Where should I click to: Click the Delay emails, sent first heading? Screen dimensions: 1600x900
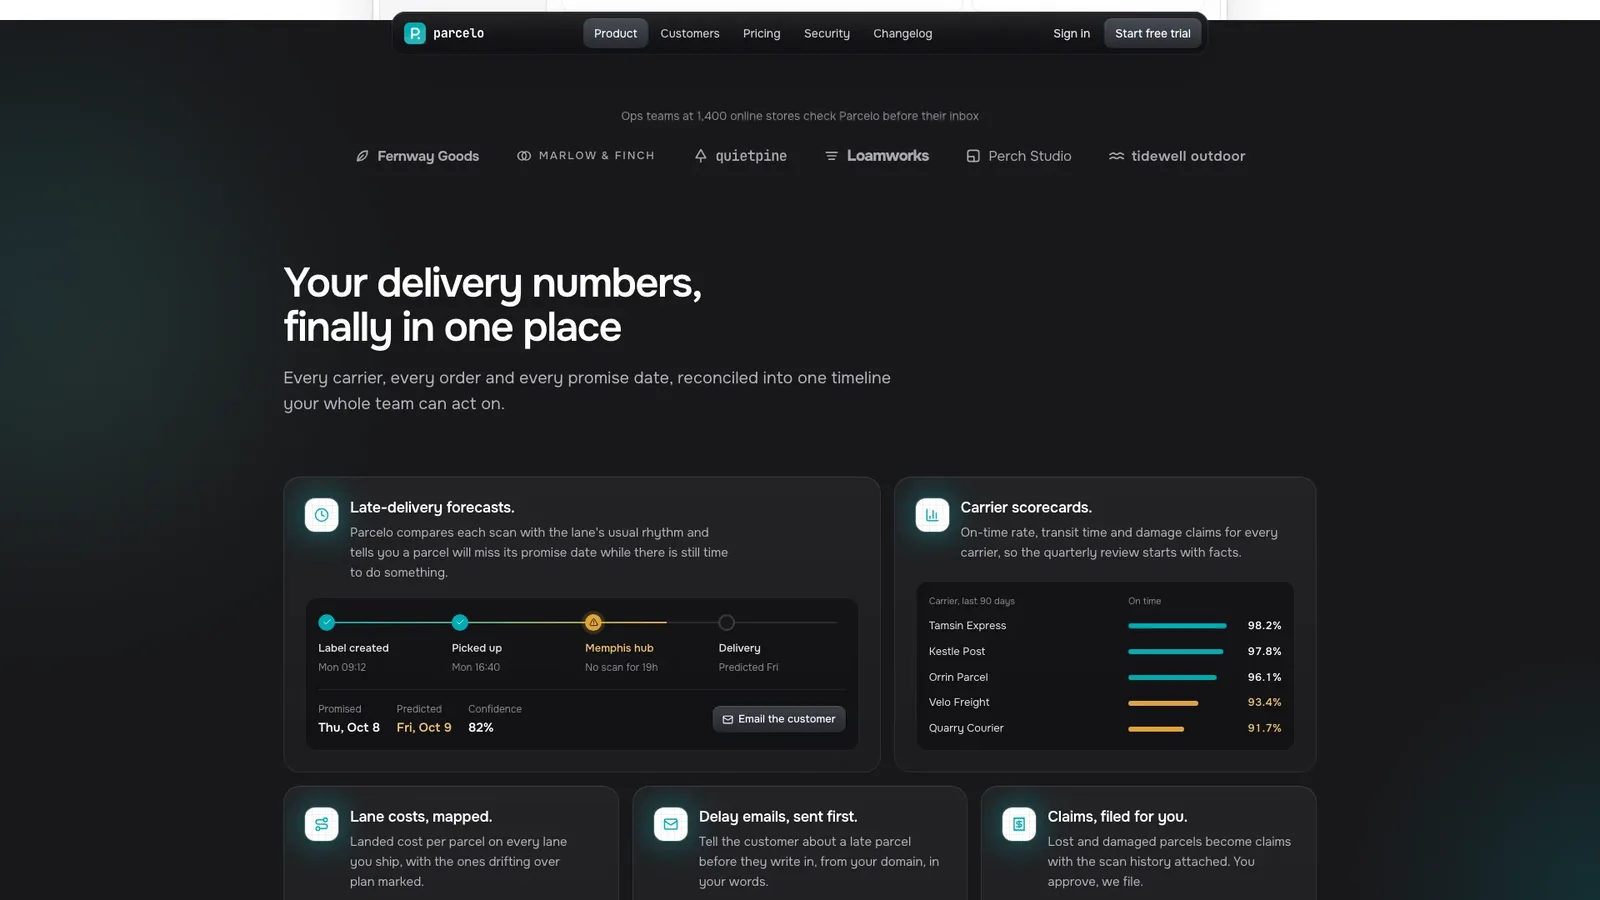click(778, 817)
